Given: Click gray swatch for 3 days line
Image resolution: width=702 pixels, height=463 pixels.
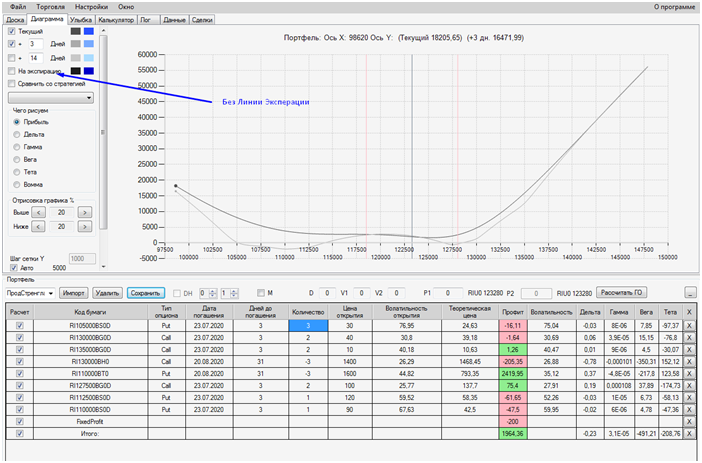Looking at the screenshot, I should (x=76, y=43).
